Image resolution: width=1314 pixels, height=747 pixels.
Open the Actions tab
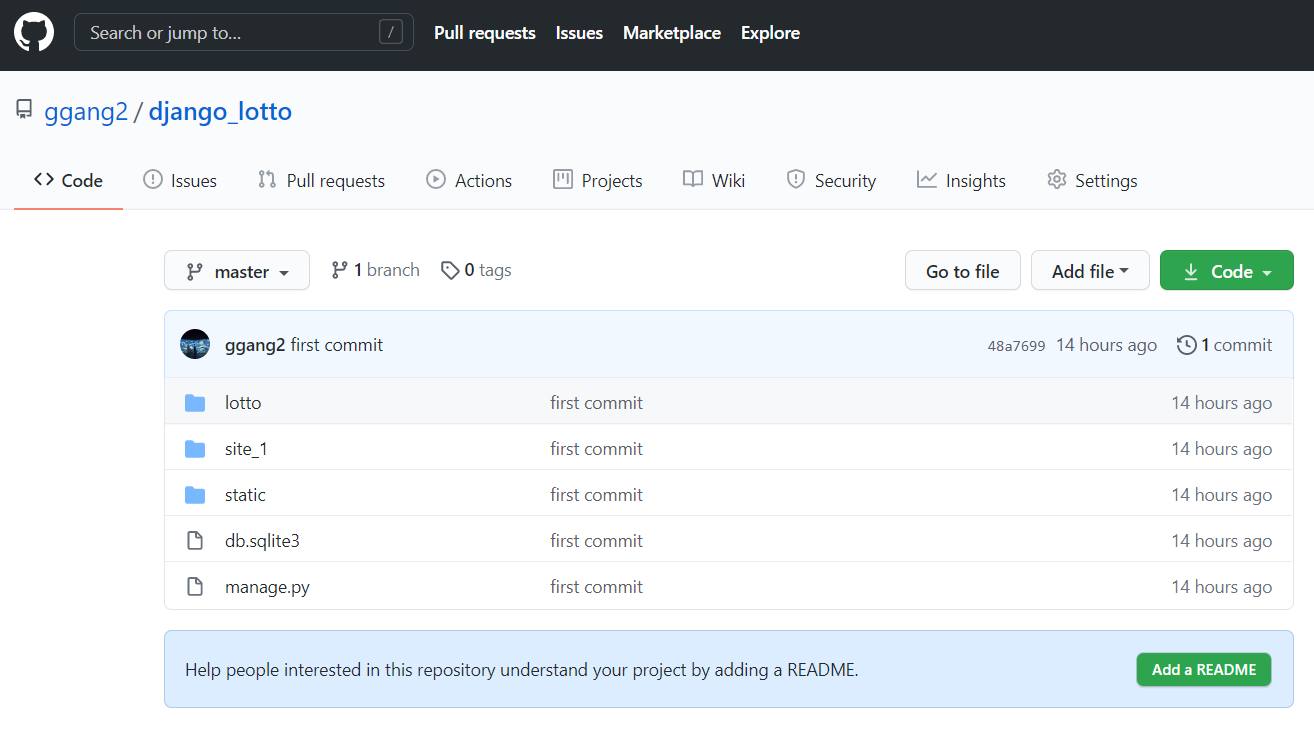[469, 180]
